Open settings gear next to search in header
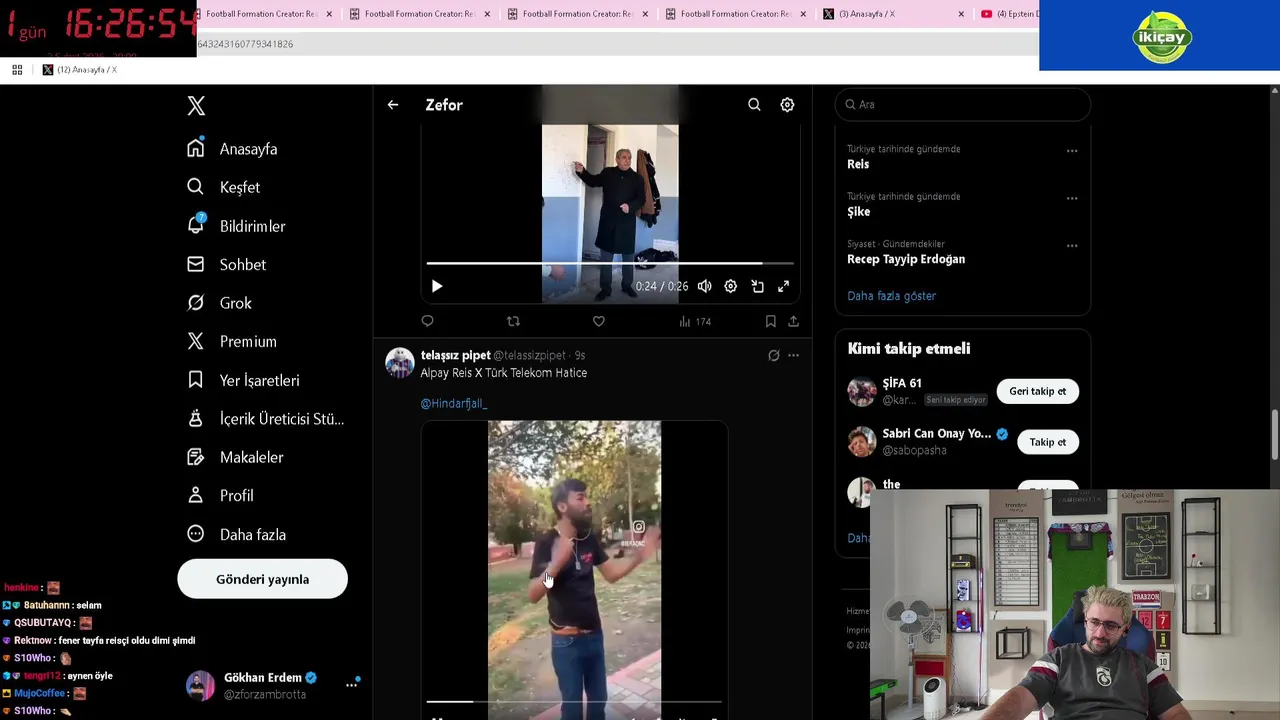 click(787, 104)
